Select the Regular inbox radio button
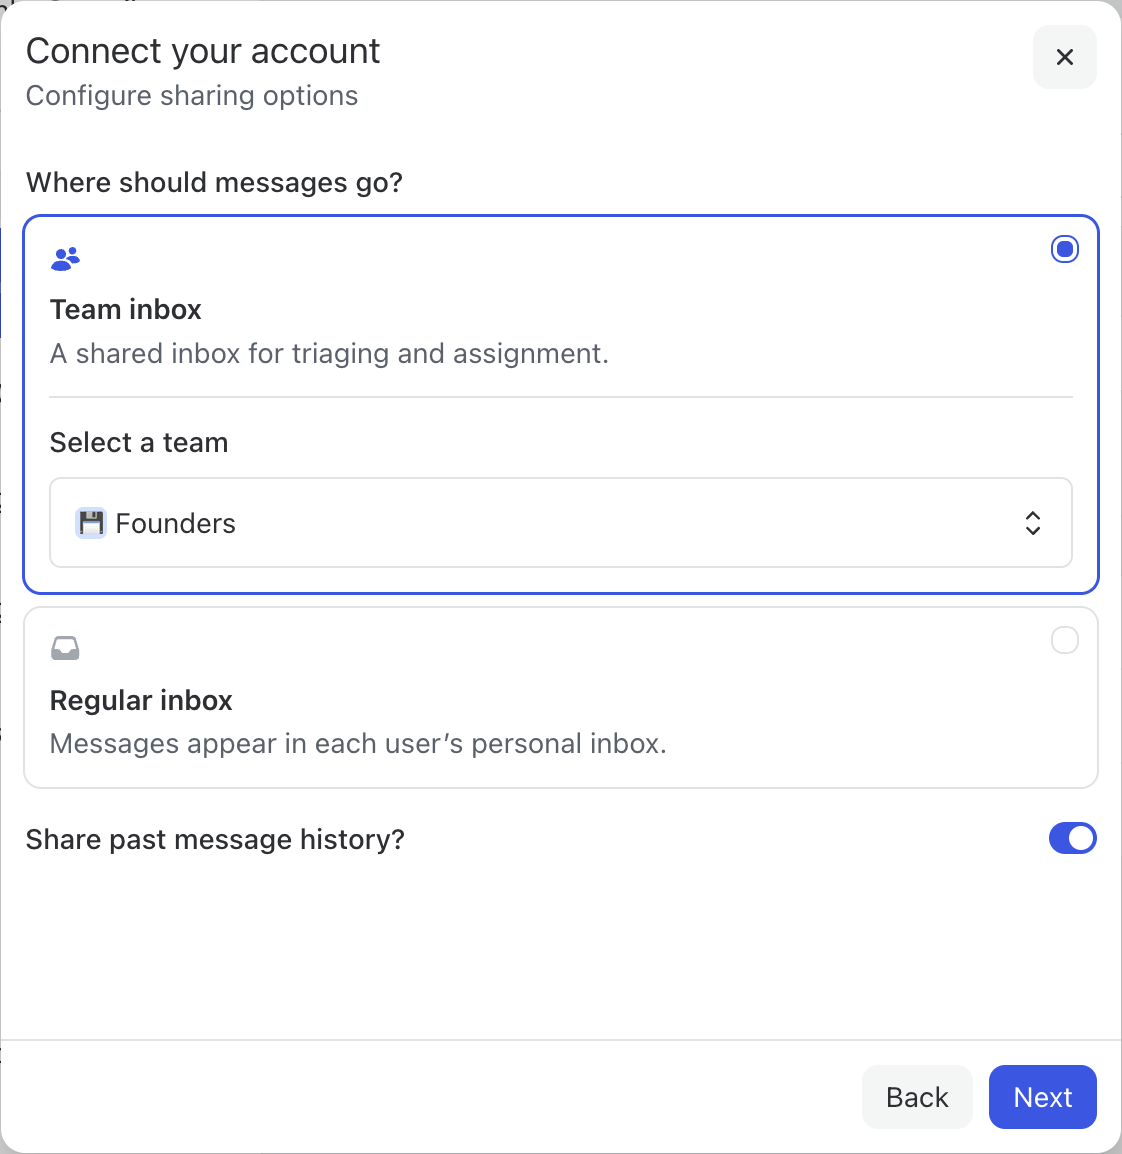 [1064, 640]
